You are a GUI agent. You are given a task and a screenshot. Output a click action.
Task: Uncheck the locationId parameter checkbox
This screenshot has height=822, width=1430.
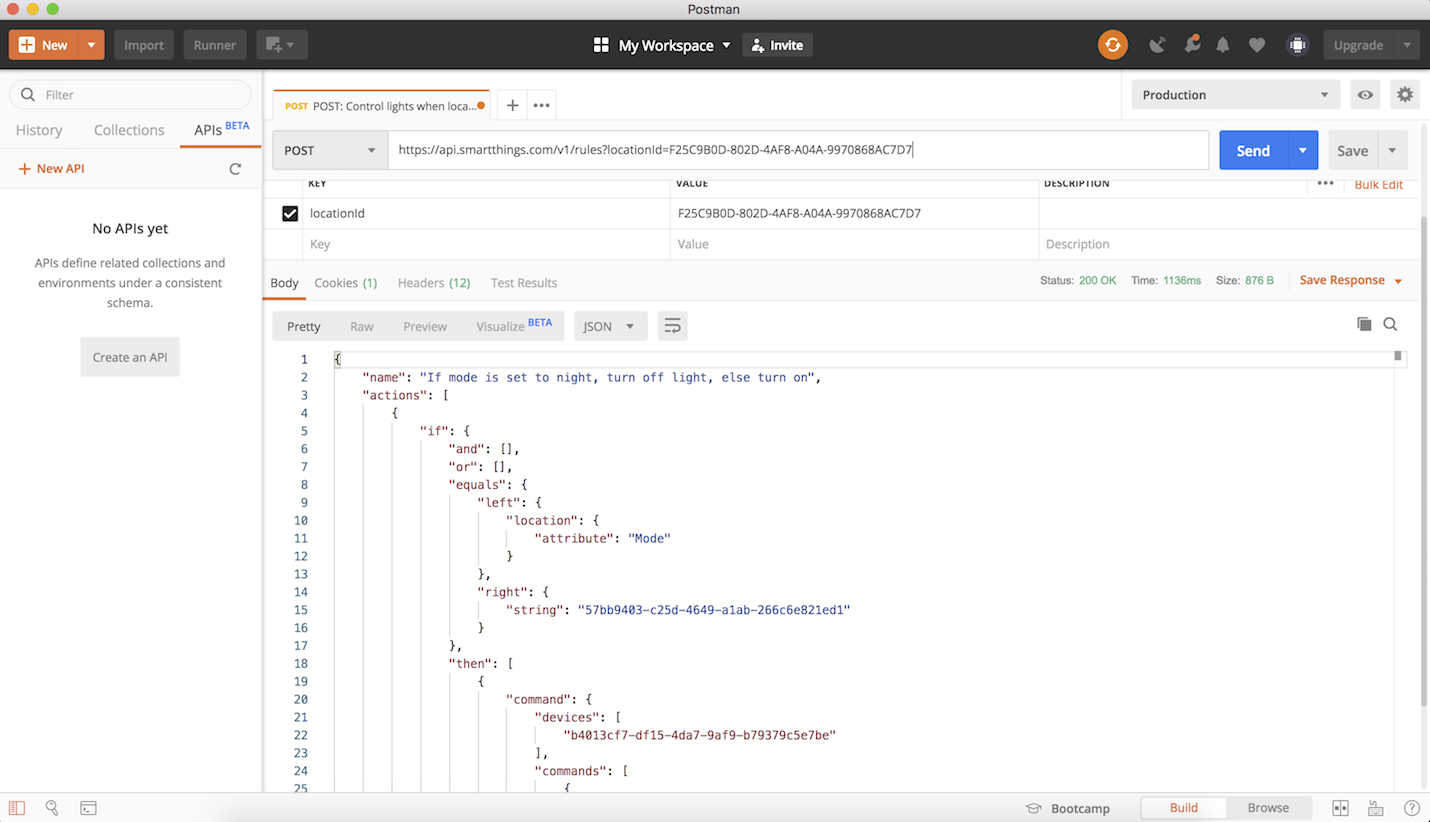290,213
